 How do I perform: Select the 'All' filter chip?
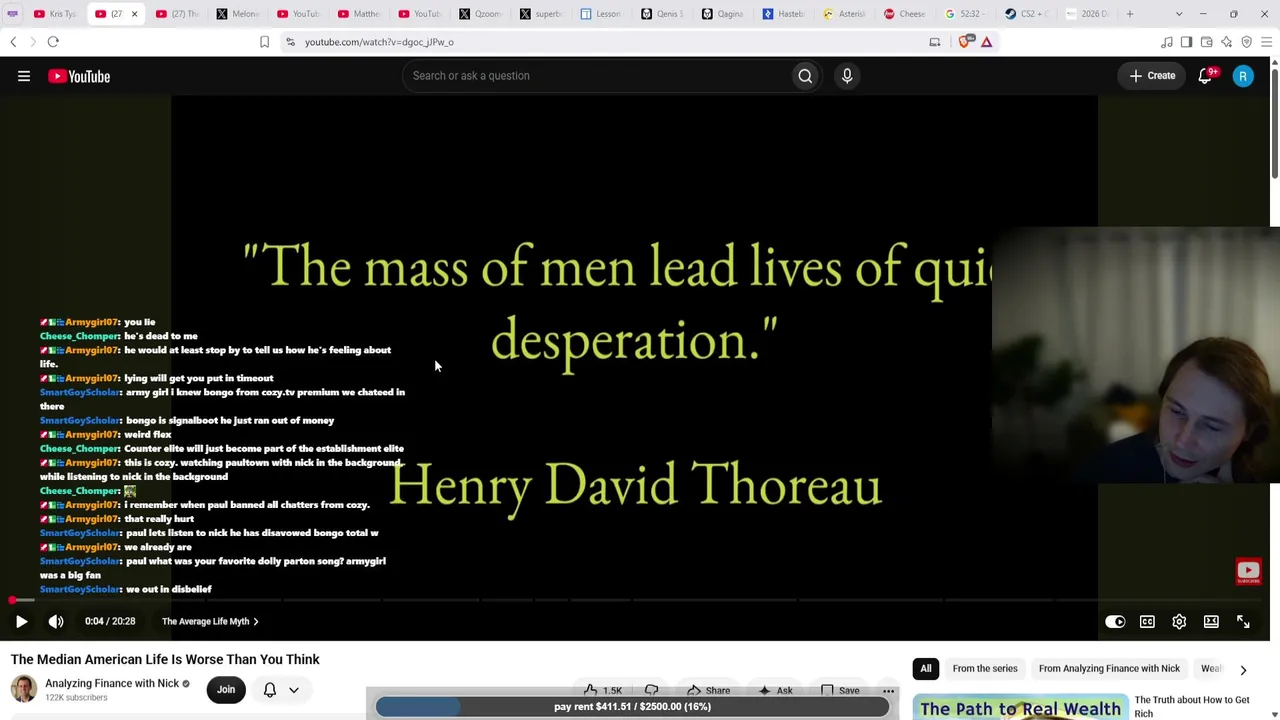926,669
